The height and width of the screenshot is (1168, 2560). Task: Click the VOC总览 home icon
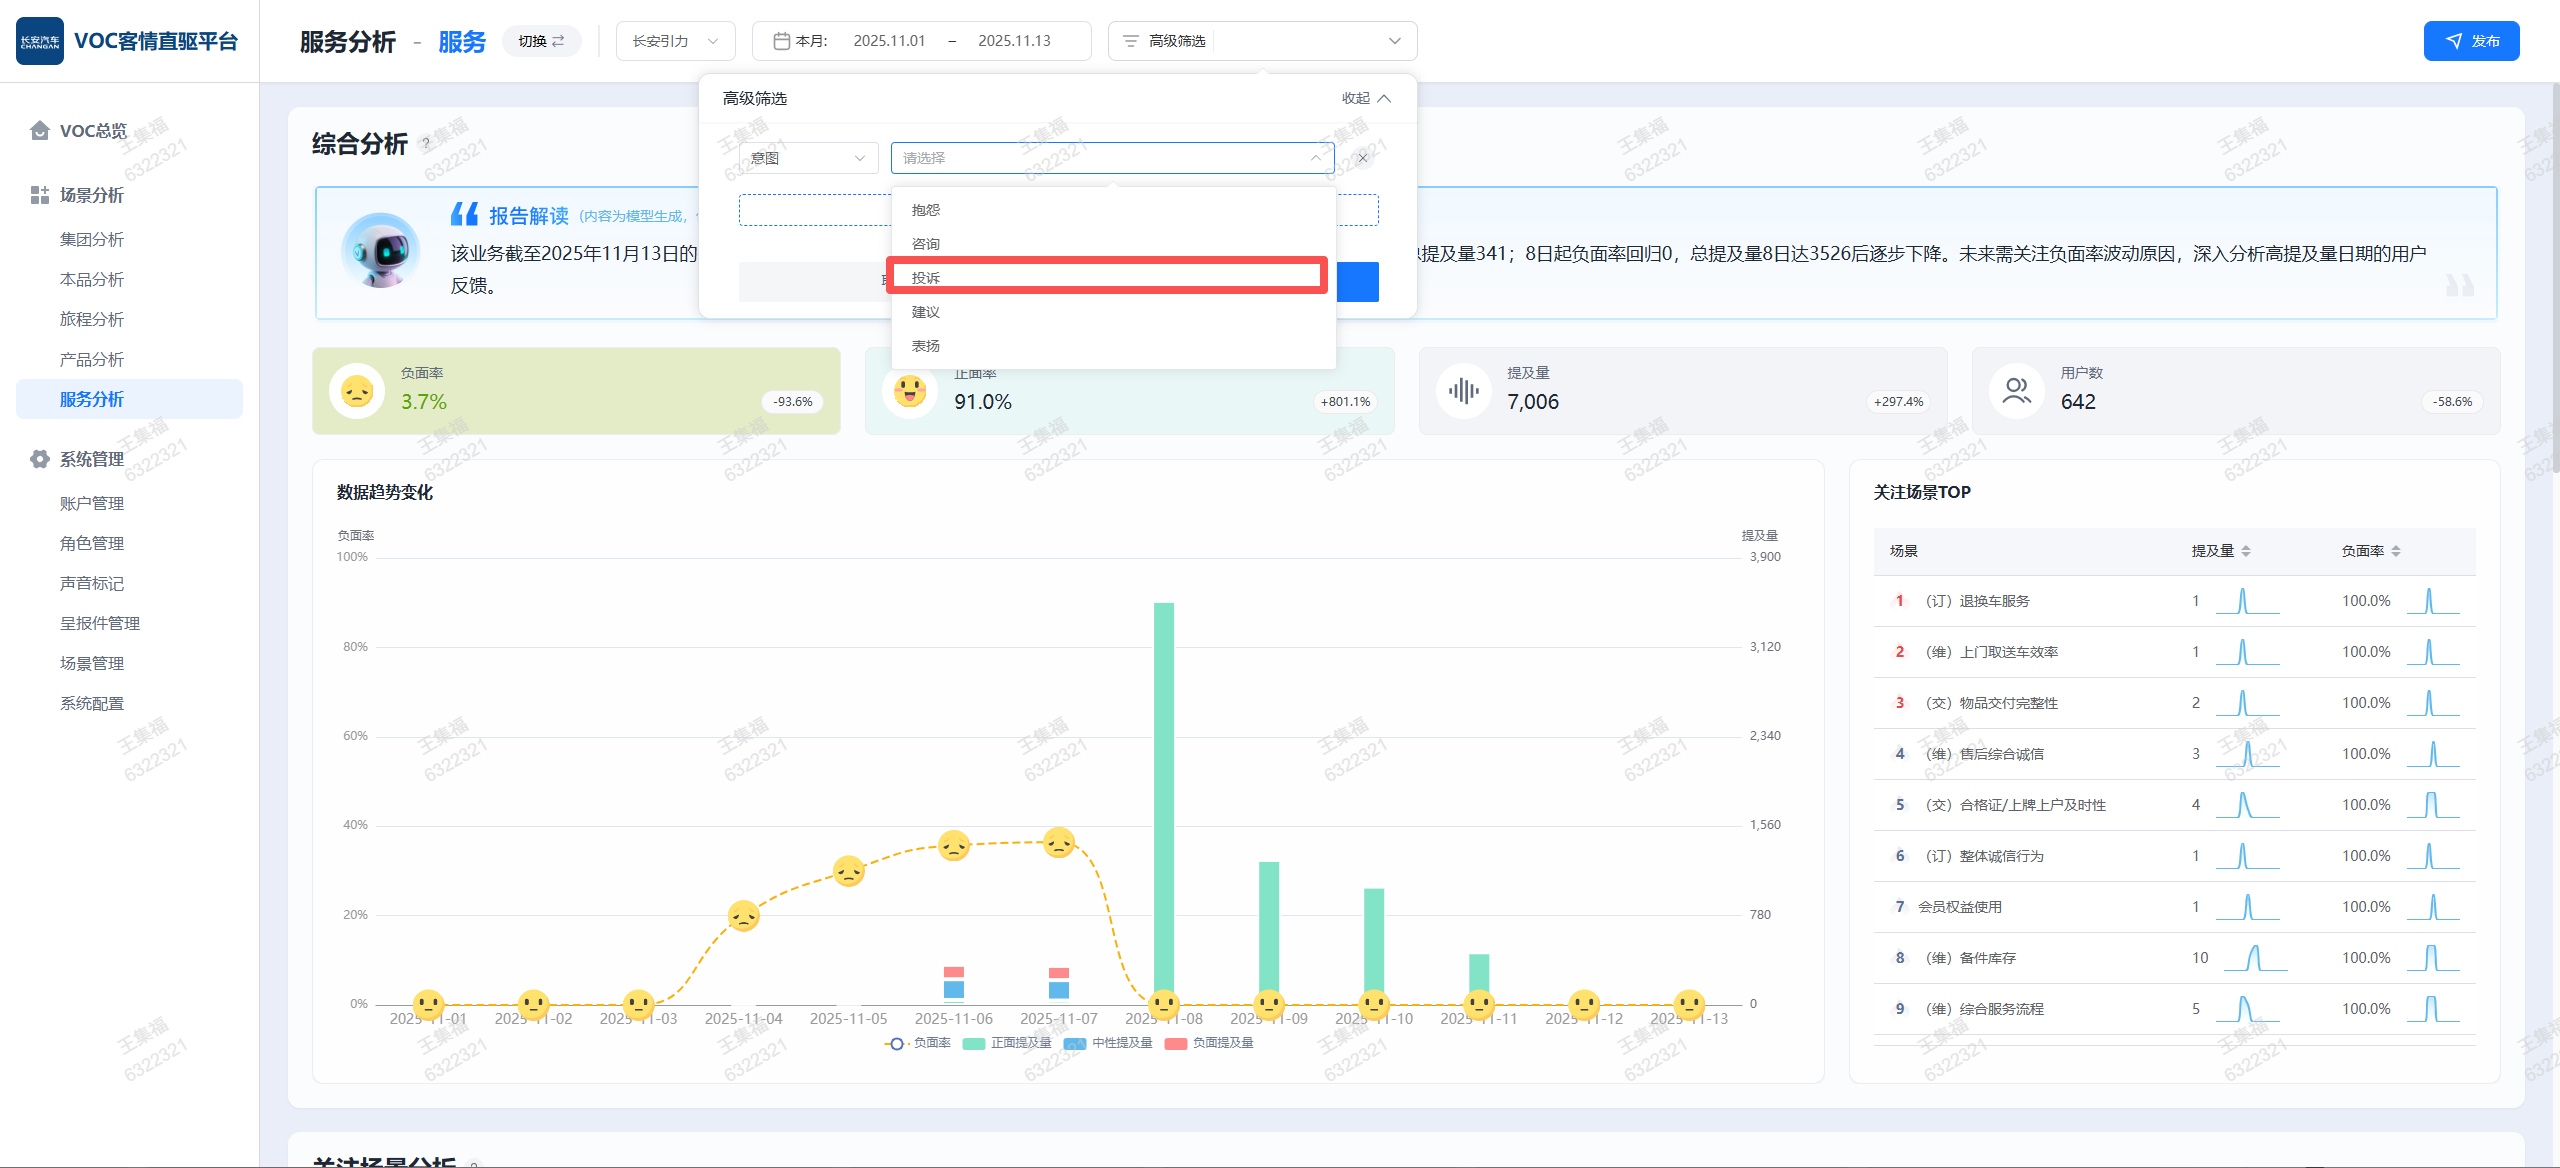(x=40, y=131)
